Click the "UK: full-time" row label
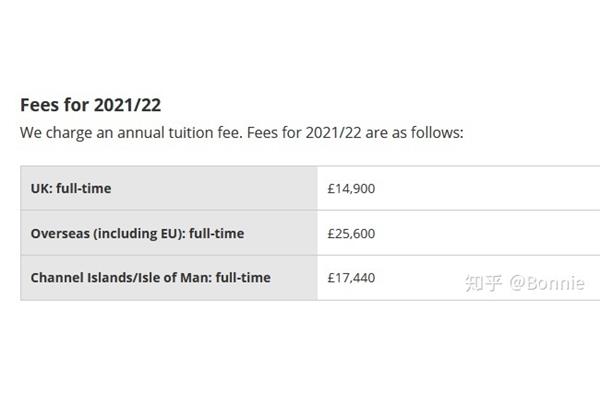This screenshot has height=400, width=600. click(71, 188)
